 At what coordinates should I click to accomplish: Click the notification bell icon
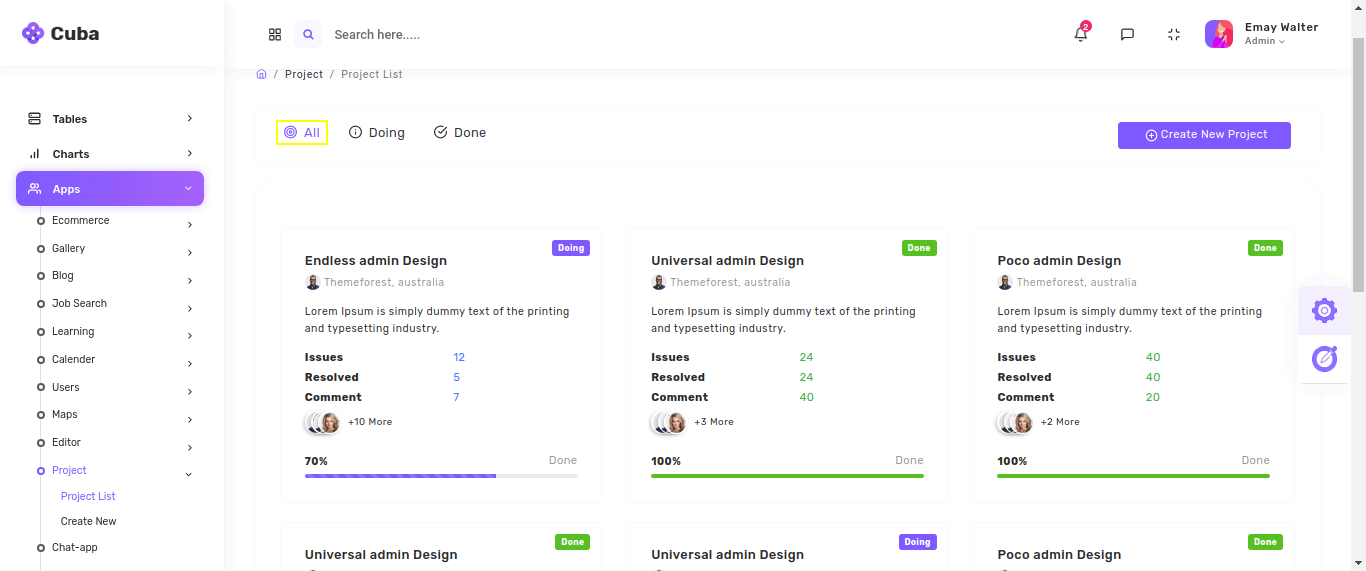click(1080, 34)
